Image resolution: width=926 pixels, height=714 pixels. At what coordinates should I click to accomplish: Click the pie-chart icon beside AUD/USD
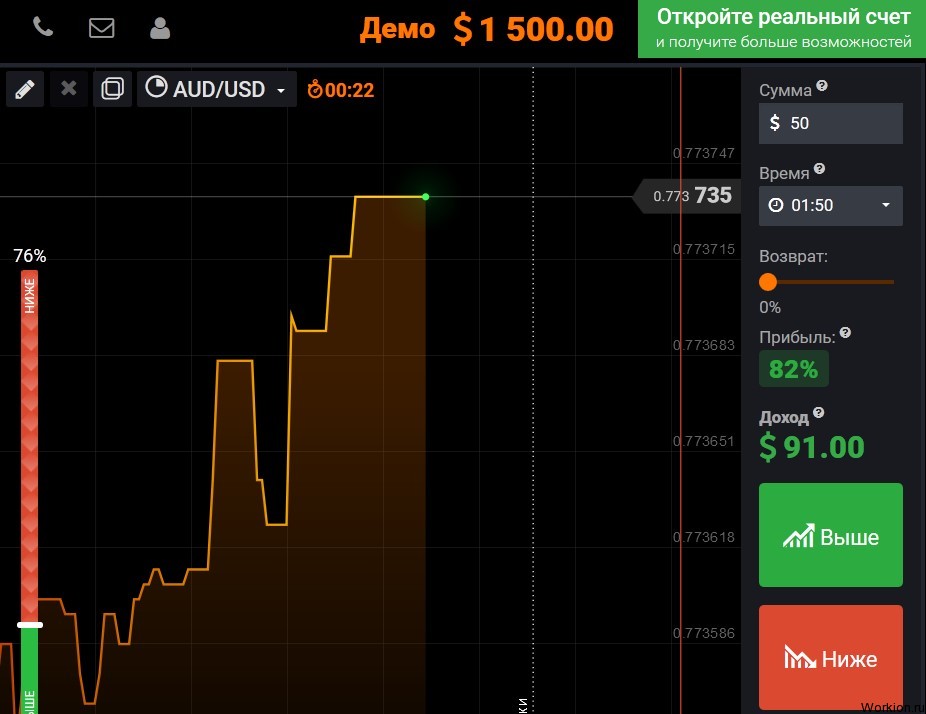[x=156, y=87]
